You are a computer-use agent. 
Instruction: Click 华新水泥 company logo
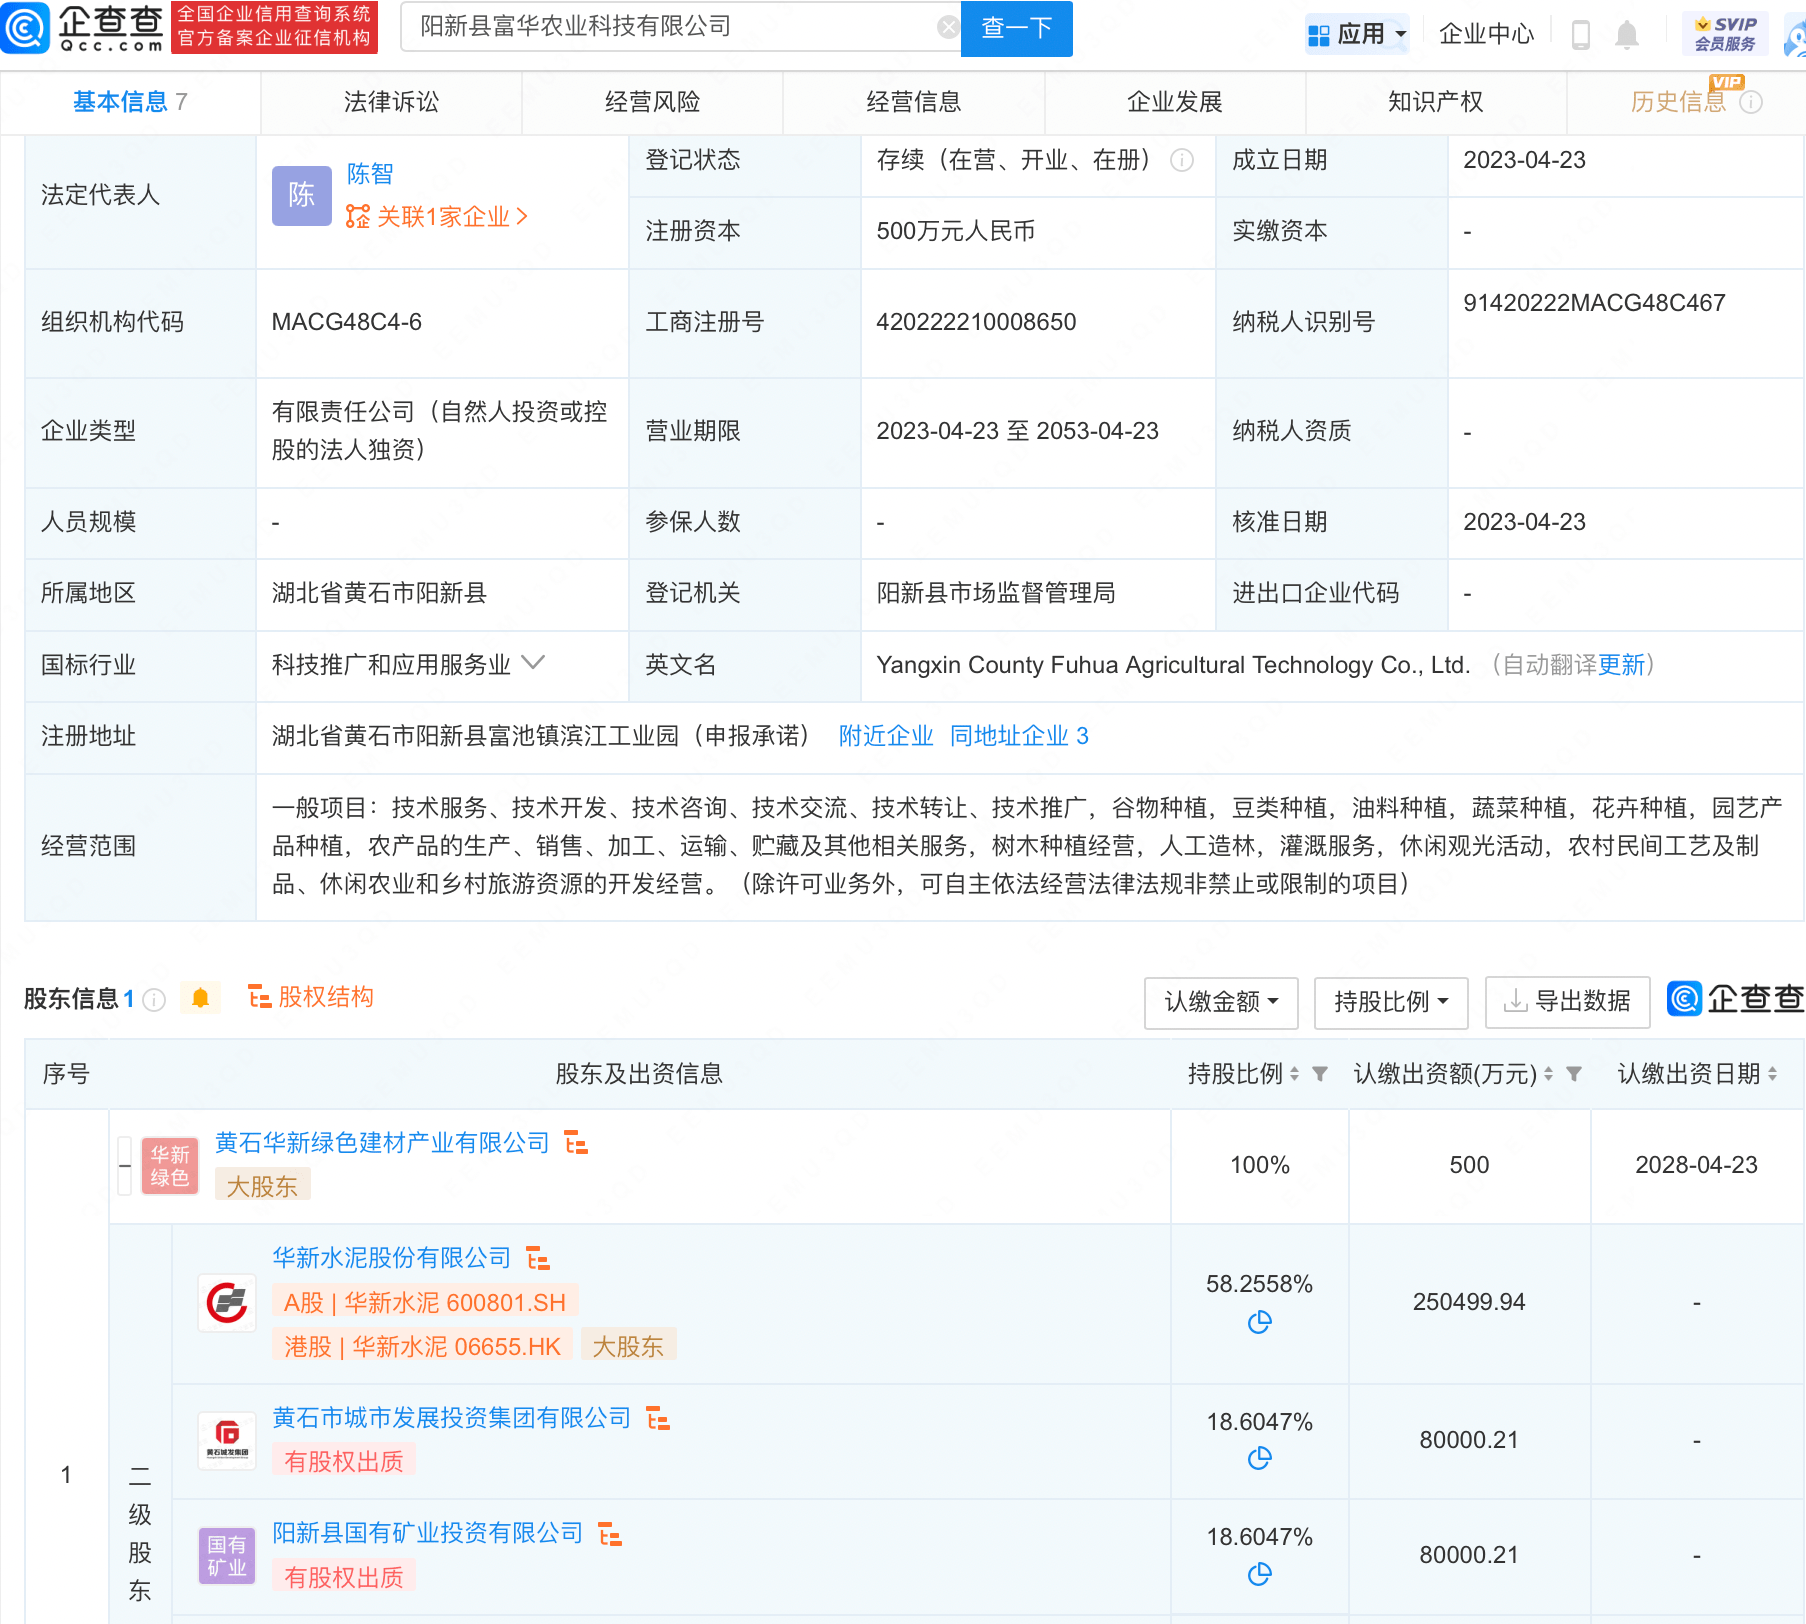(227, 1303)
